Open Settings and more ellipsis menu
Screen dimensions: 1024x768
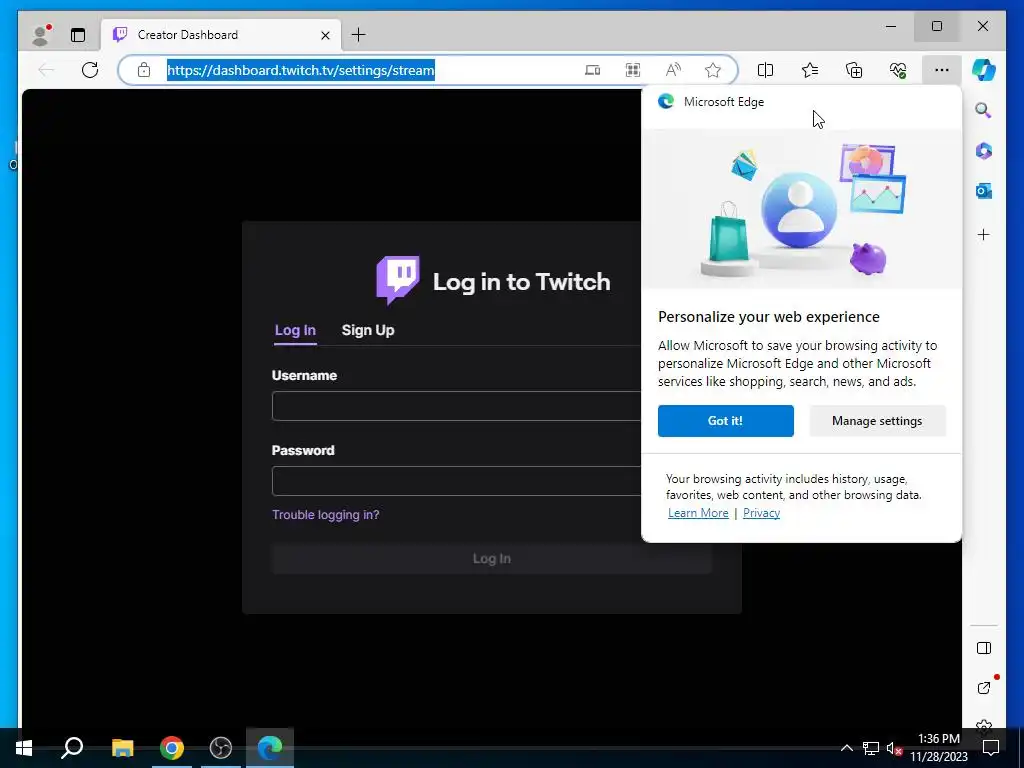pyautogui.click(x=942, y=70)
